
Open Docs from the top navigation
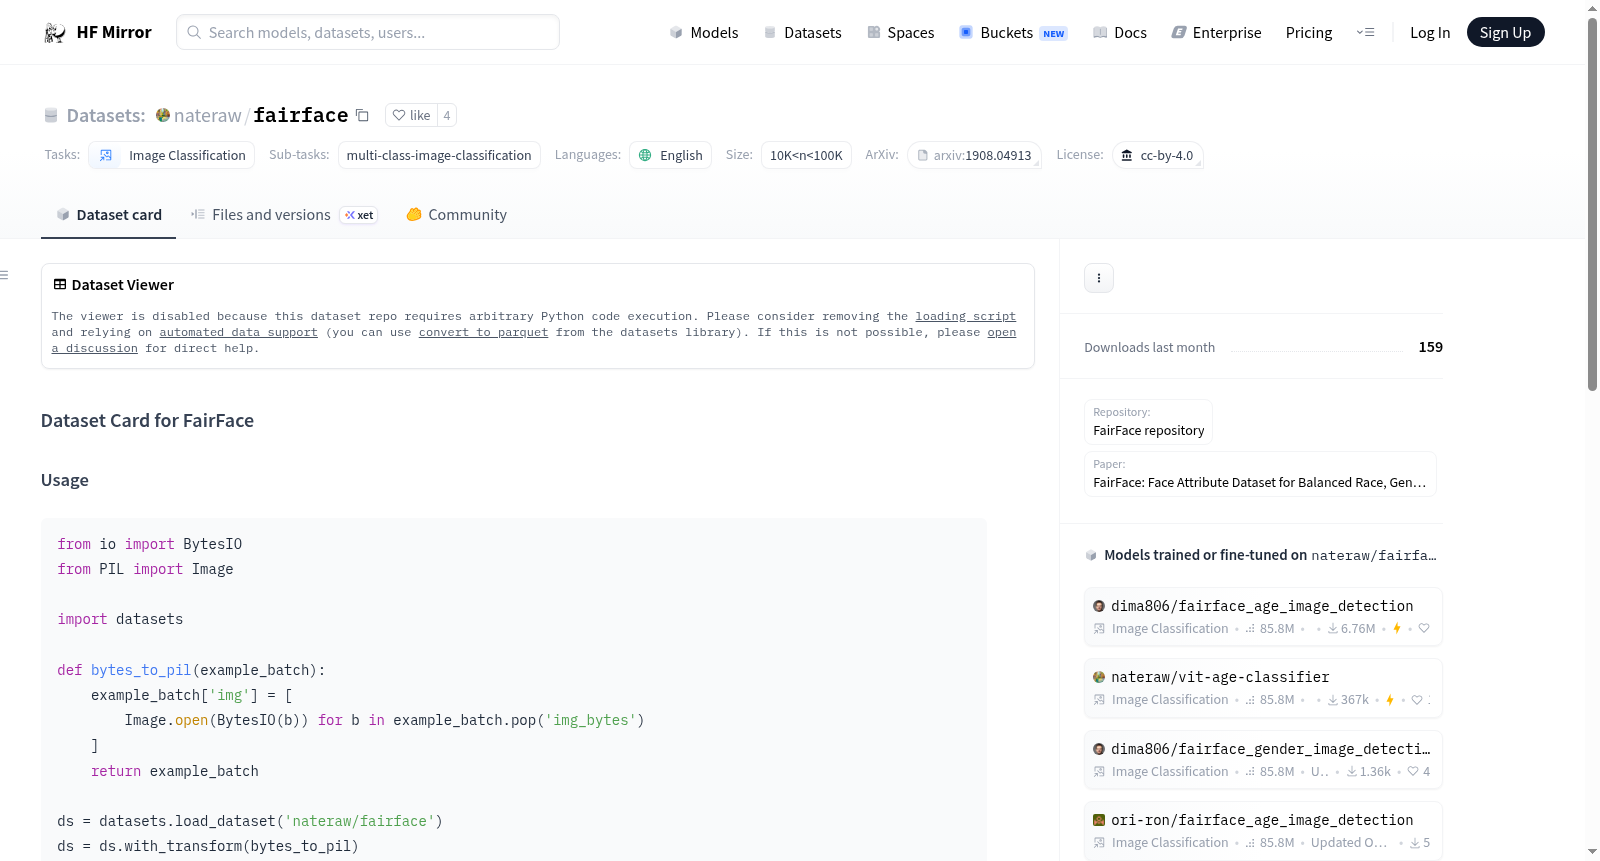1120,33
